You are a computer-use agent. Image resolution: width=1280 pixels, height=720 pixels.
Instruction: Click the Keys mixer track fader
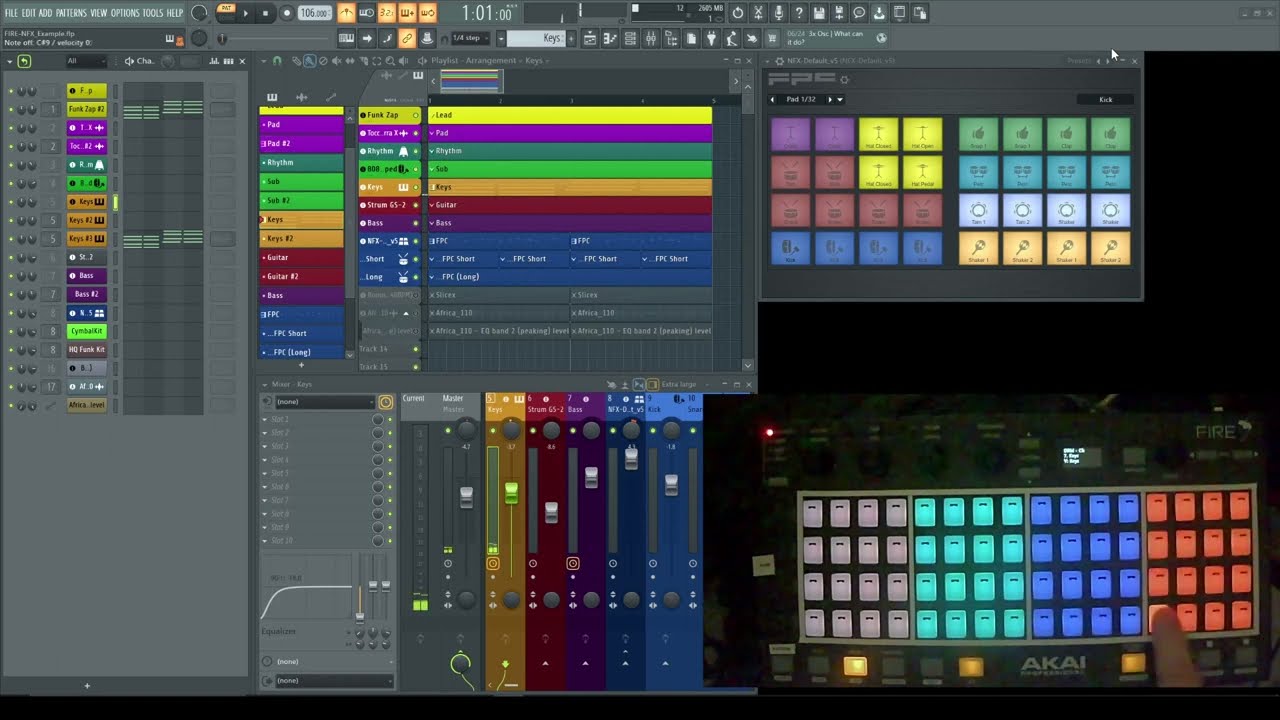pyautogui.click(x=511, y=492)
